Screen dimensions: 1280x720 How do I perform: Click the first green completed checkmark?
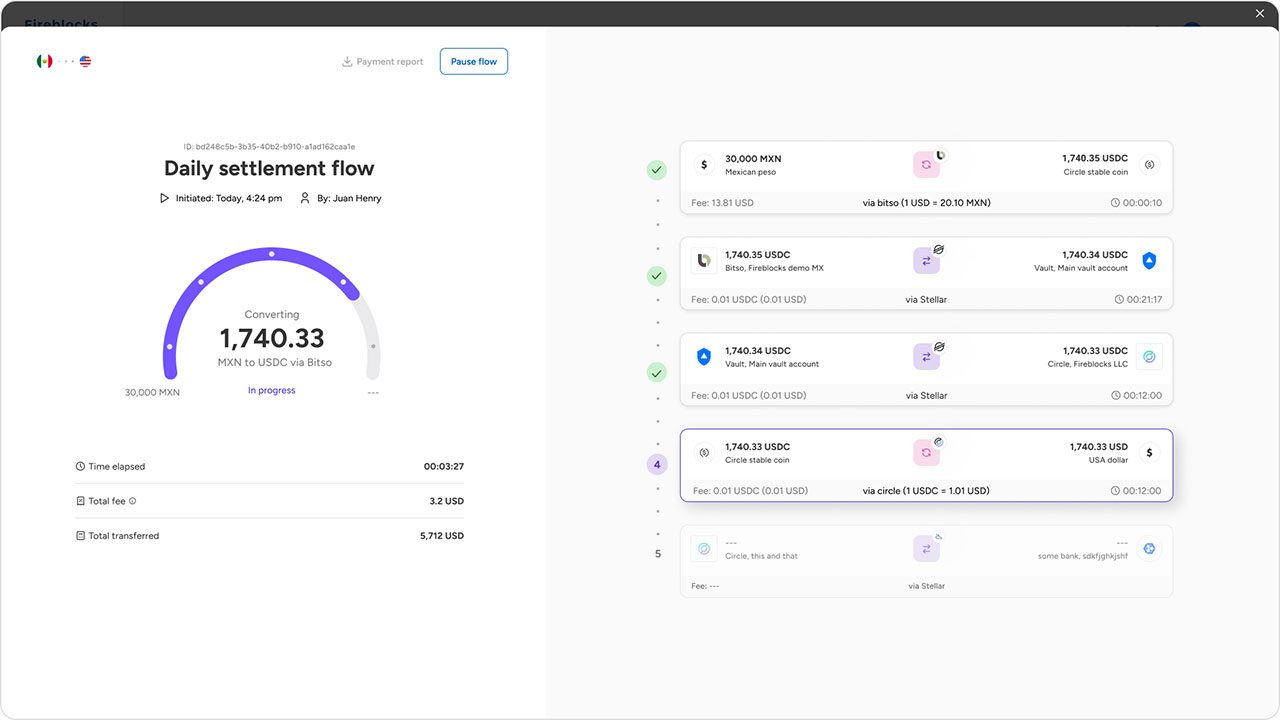coord(657,170)
